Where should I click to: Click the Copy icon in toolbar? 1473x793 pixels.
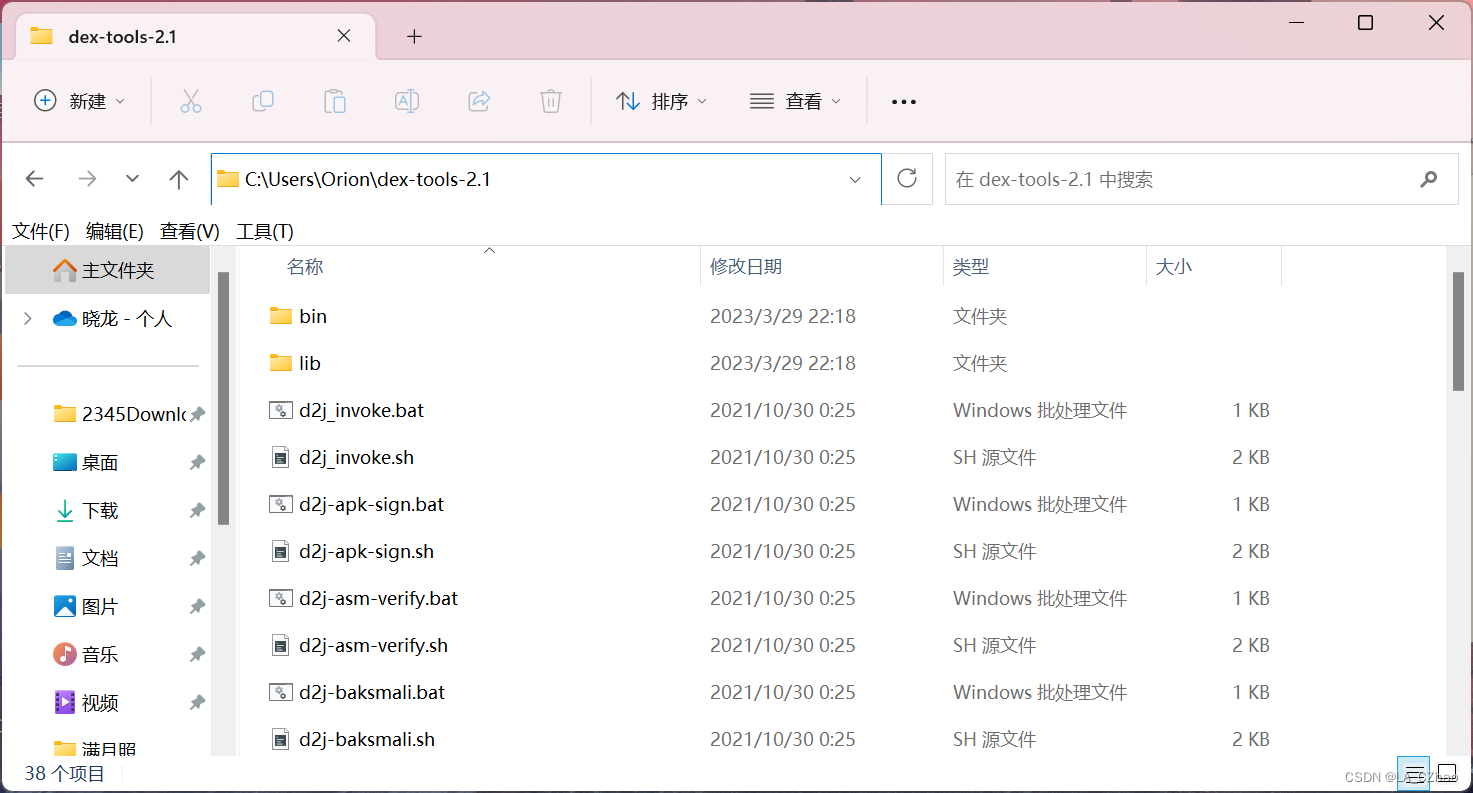[263, 101]
